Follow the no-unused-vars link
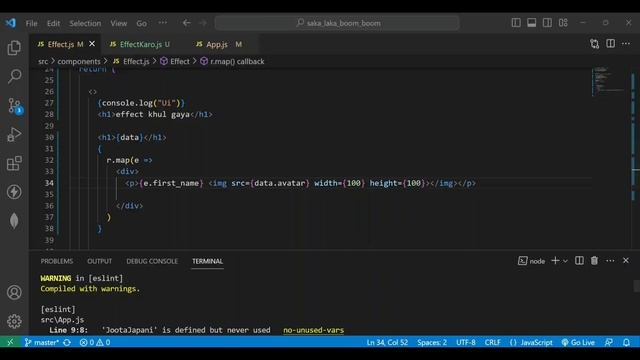 tap(313, 330)
